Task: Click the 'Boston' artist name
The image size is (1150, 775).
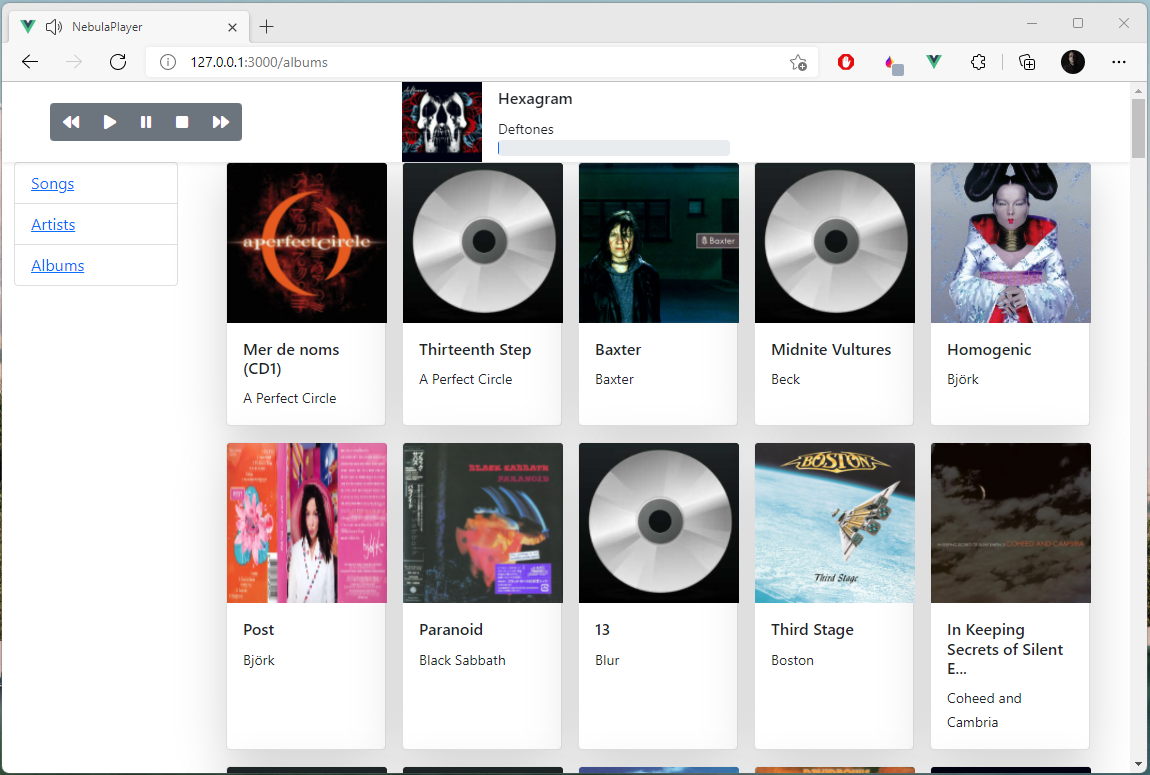Action: coord(792,660)
